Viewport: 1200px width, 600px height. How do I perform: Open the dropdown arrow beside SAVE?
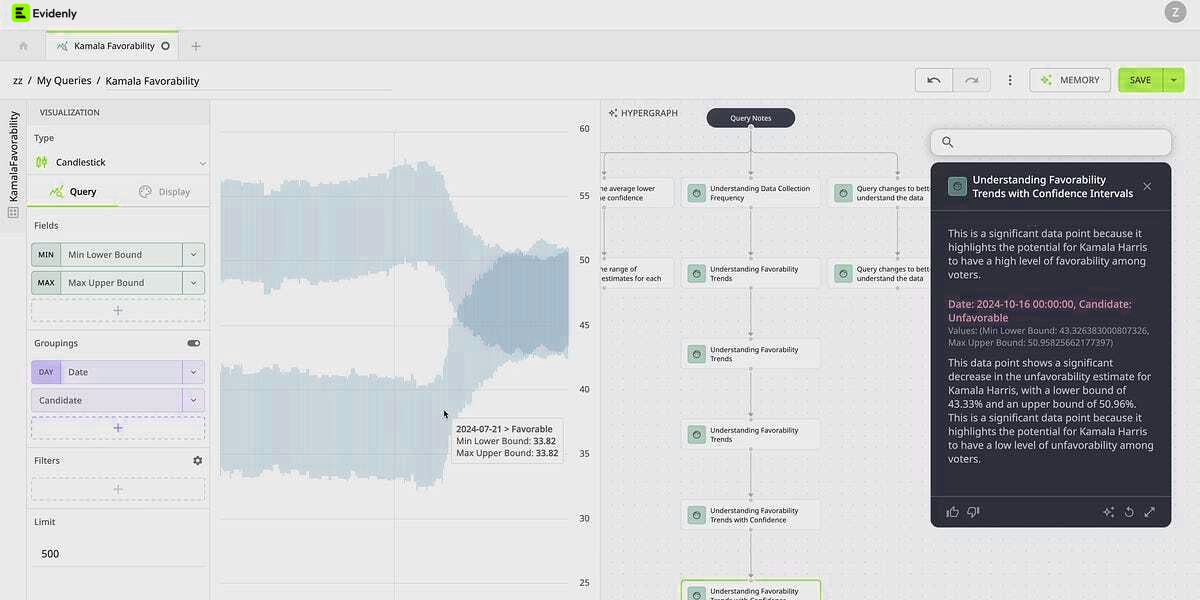(x=1174, y=80)
